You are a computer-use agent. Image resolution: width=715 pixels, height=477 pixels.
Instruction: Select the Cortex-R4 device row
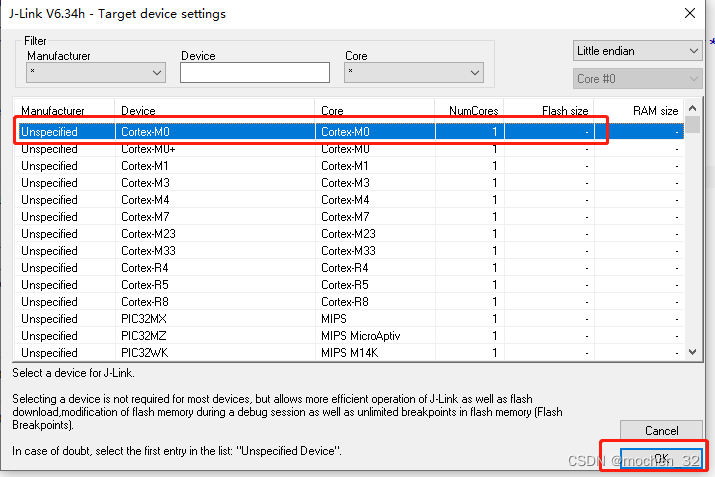coord(350,268)
